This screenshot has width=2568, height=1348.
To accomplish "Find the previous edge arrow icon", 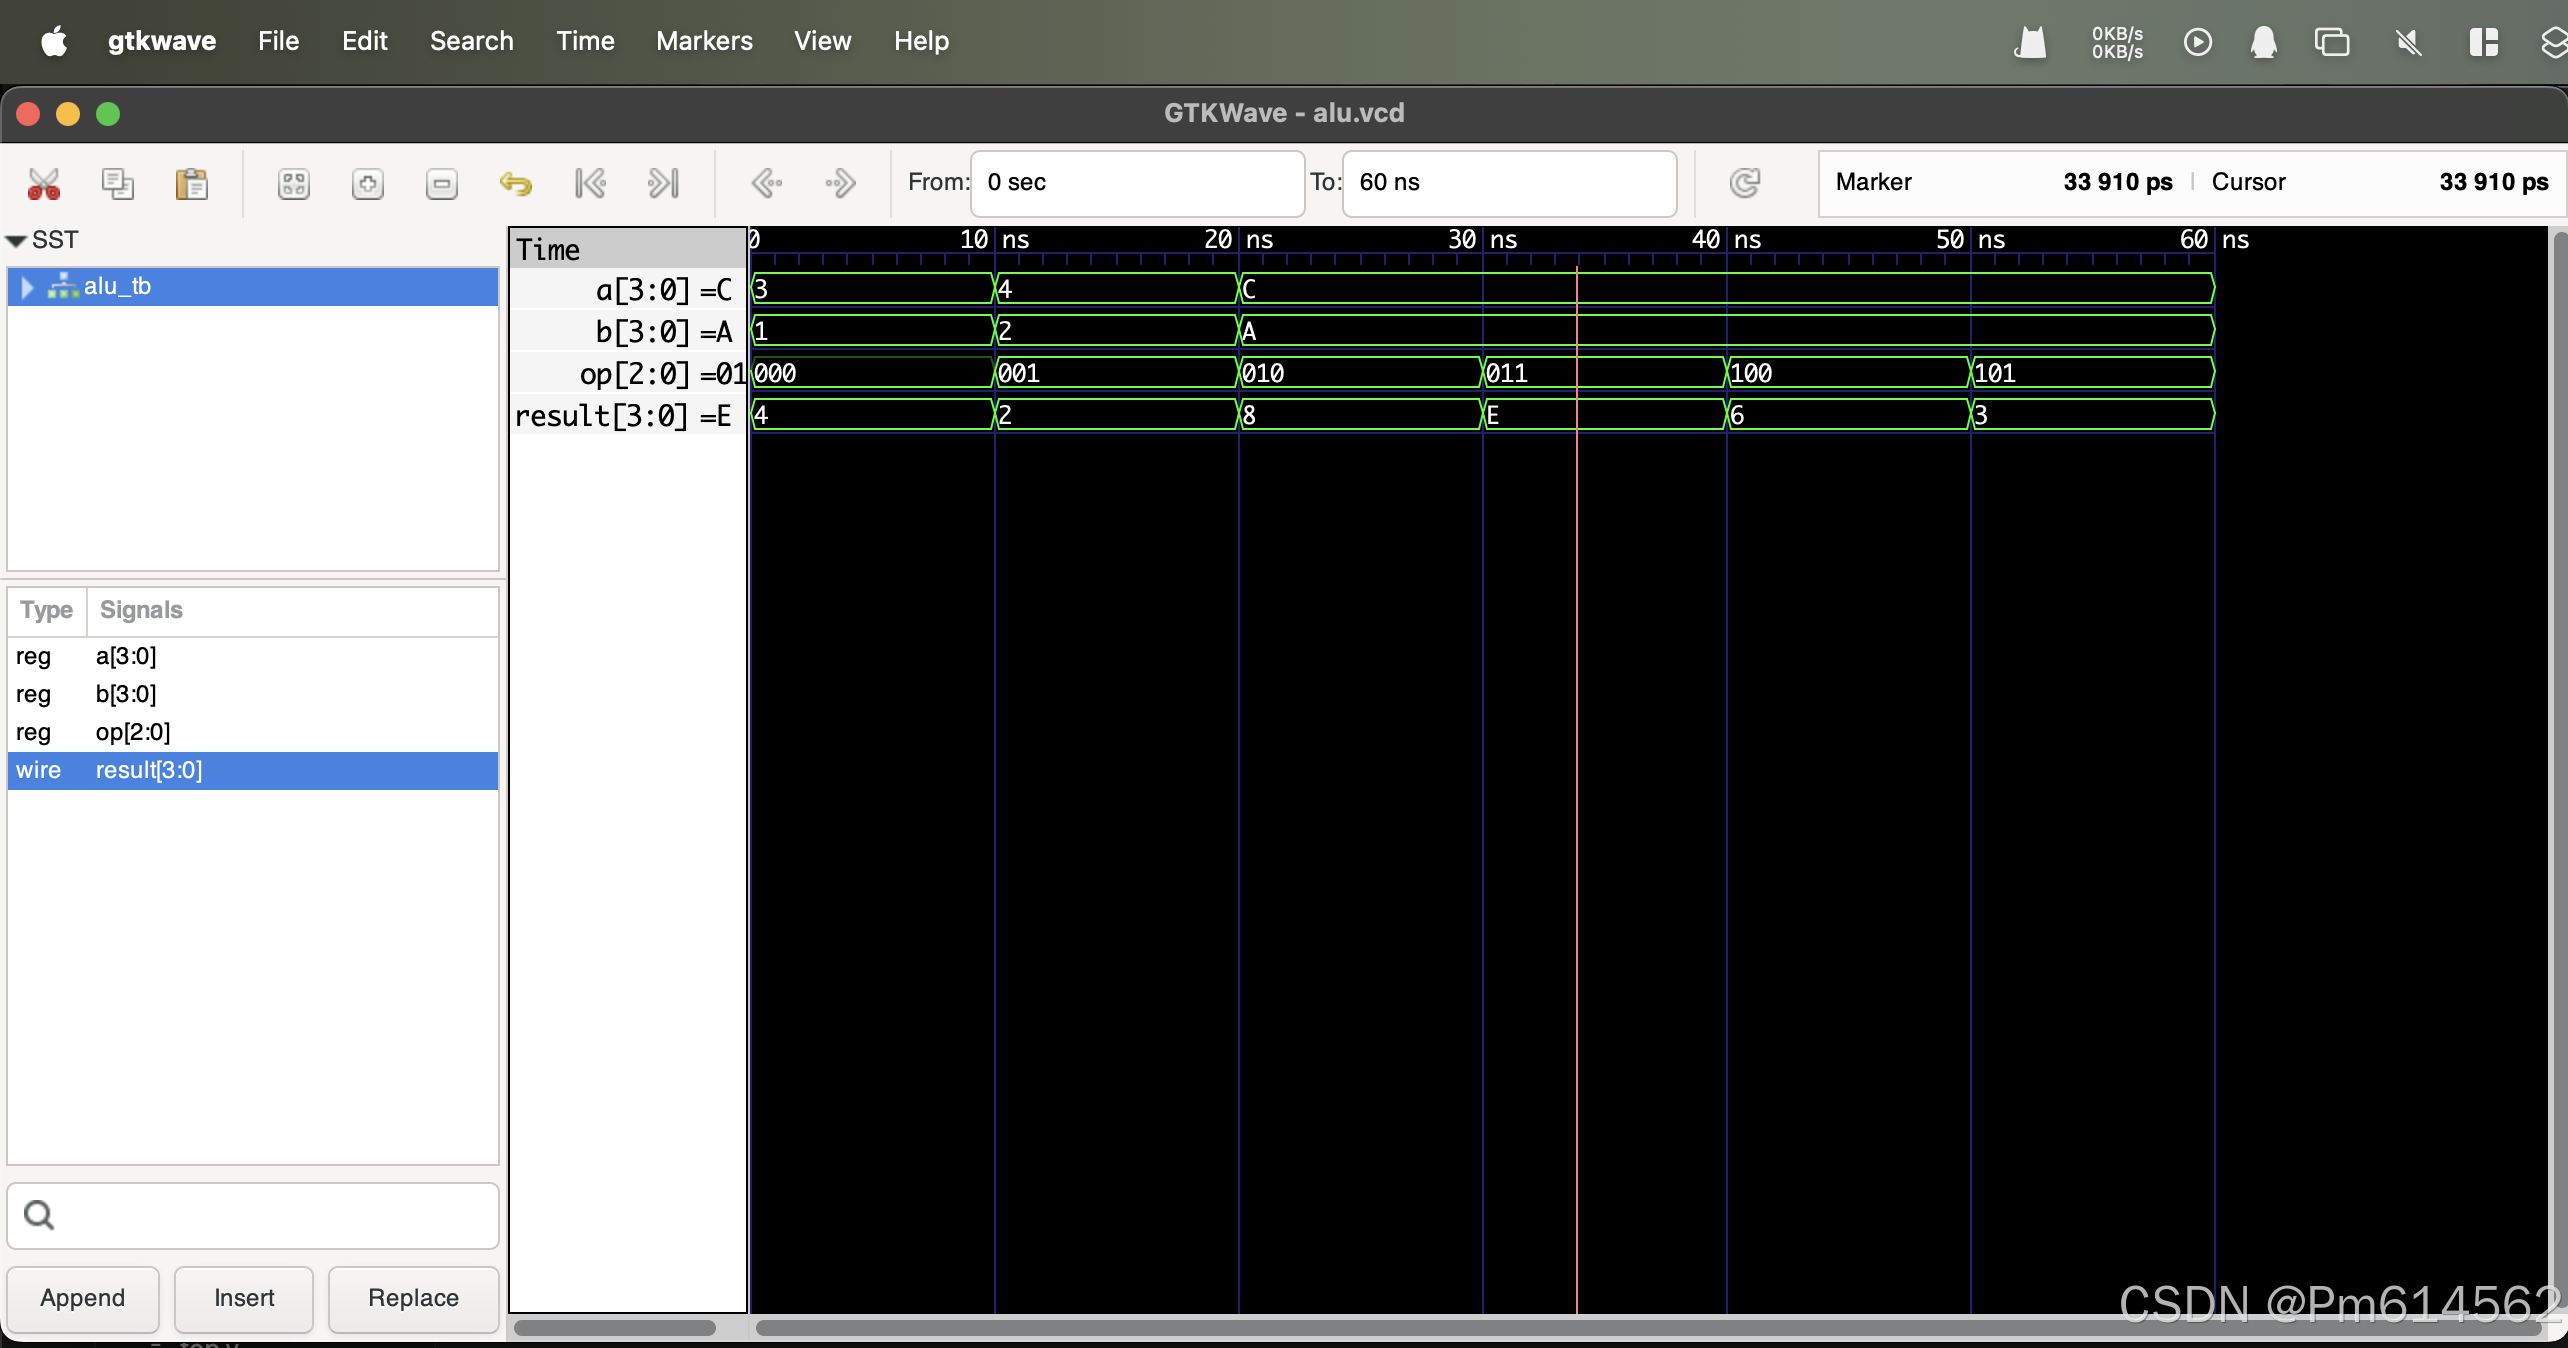I will tap(766, 184).
